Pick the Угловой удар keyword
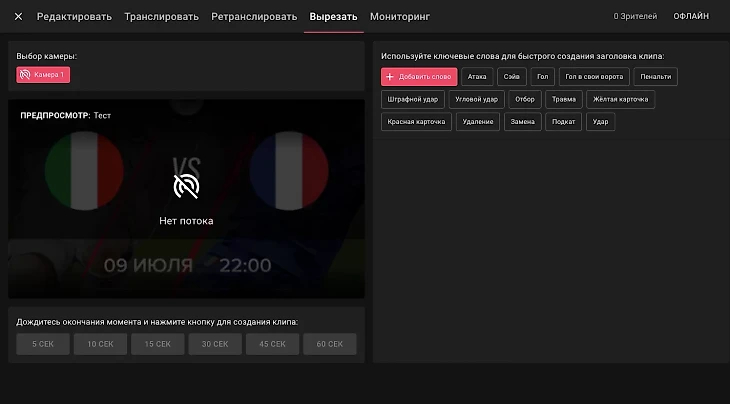 pos(476,99)
